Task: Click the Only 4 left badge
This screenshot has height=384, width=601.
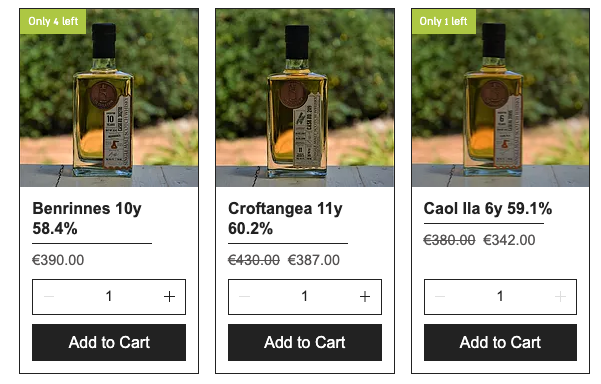Action: coord(53,21)
